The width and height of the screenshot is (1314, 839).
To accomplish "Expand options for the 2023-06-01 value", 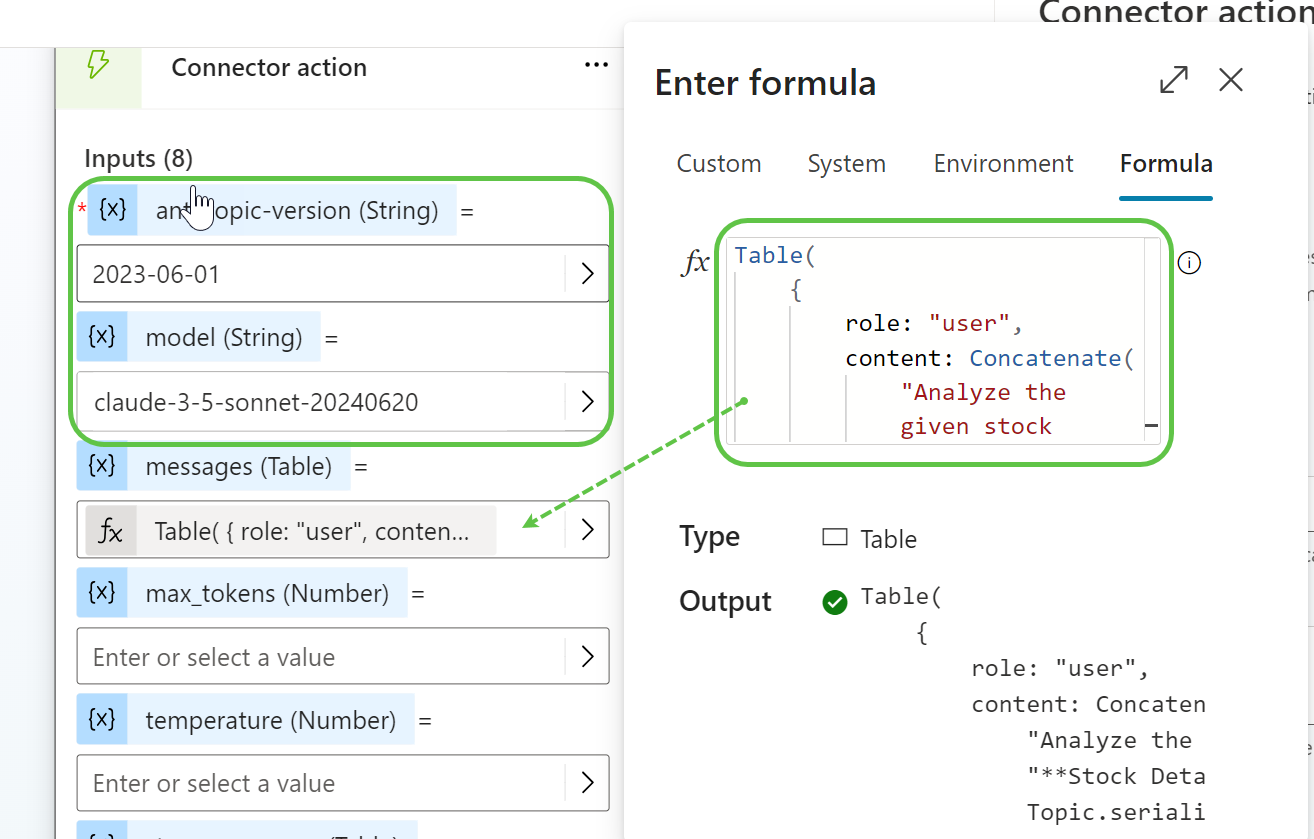I will point(587,274).
